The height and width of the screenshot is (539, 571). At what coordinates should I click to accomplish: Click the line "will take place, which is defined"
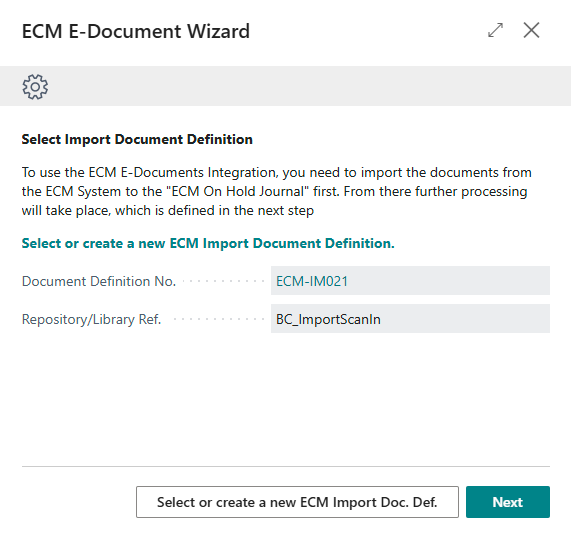click(x=168, y=211)
